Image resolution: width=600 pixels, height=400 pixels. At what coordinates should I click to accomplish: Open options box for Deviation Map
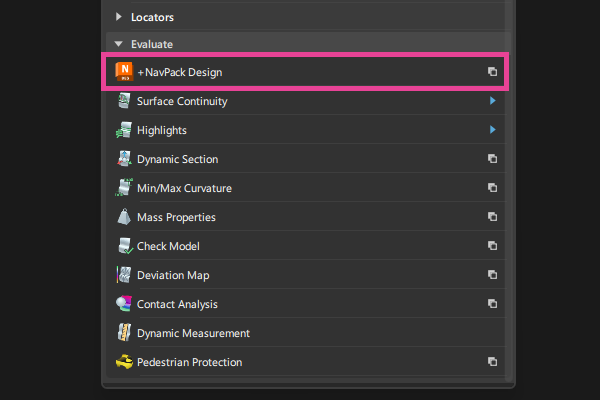pos(492,274)
